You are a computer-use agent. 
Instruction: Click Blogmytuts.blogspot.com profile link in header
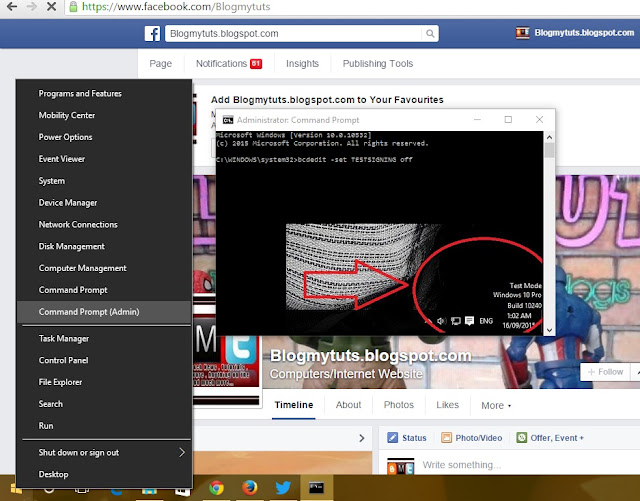pyautogui.click(x=584, y=33)
